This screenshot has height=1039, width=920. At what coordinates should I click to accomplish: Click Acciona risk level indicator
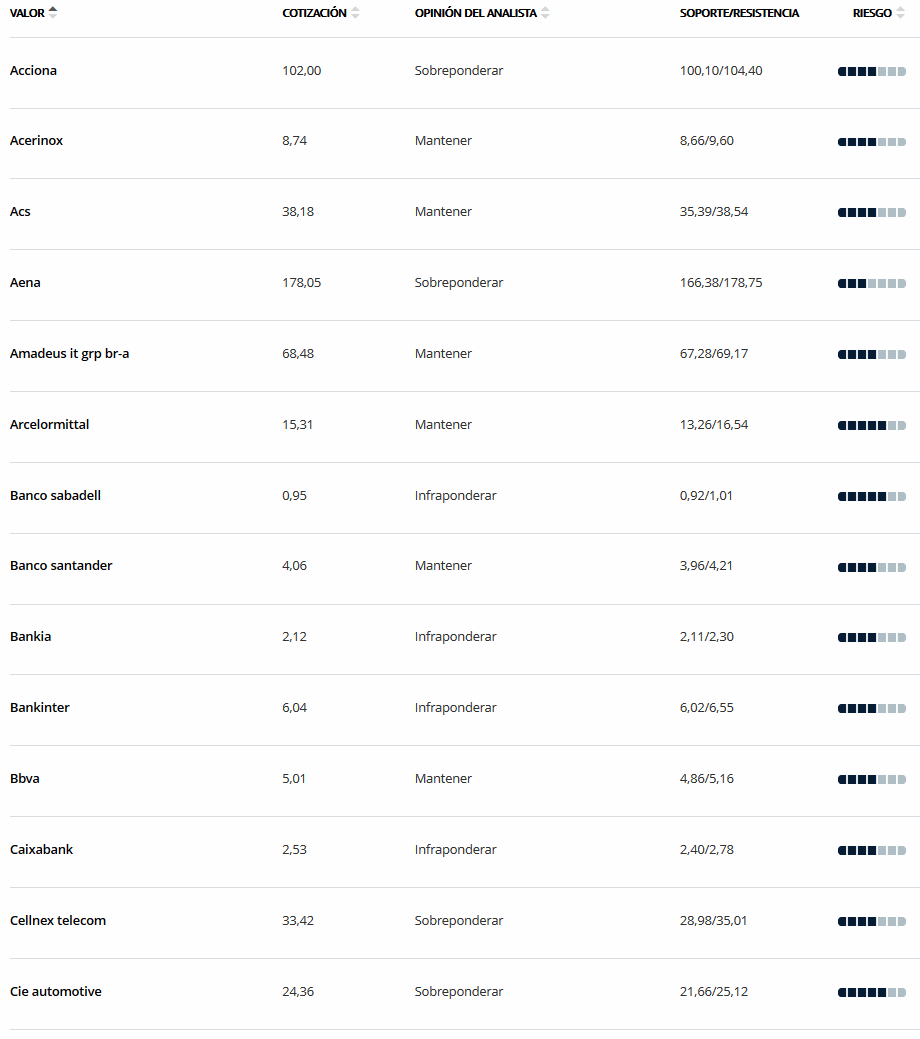tap(872, 72)
